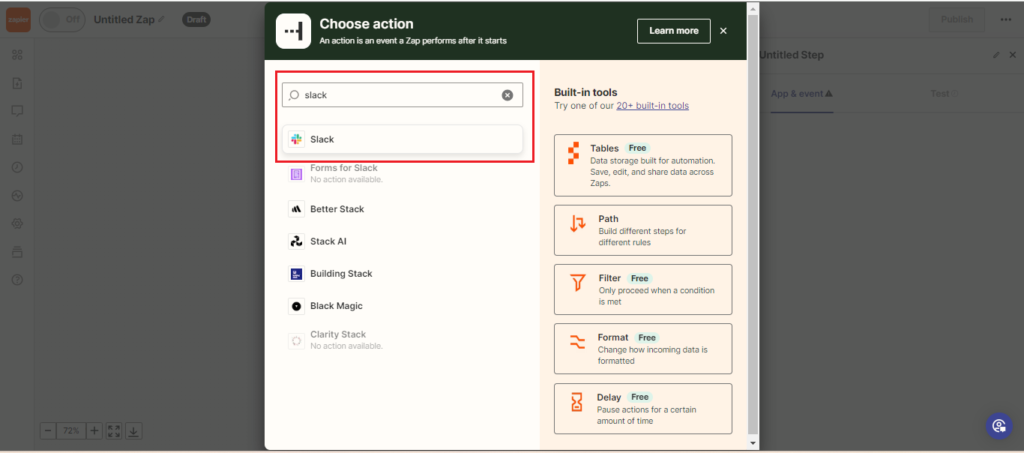The image size is (1024, 453).
Task: Open the settings gear sidebar icon
Action: pyautogui.click(x=18, y=223)
